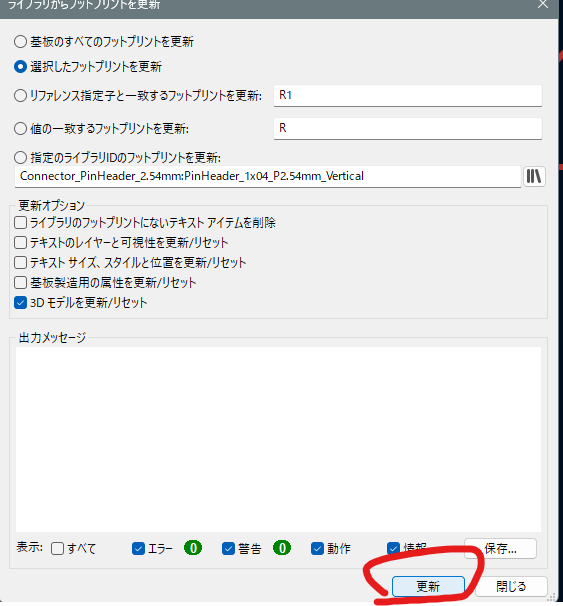563x606 pixels.
Task: Focus the reference designator field containing R1
Action: (408, 95)
